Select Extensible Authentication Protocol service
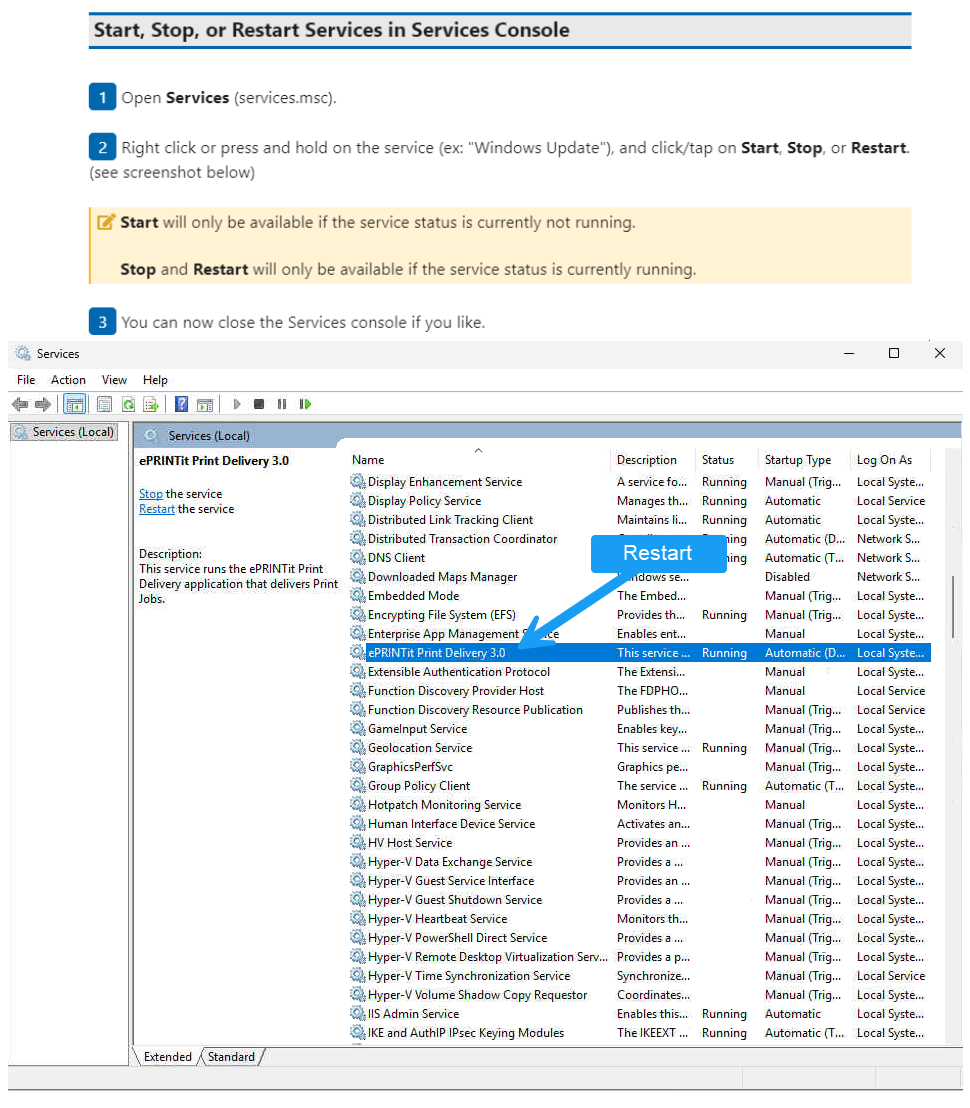 click(x=639, y=671)
